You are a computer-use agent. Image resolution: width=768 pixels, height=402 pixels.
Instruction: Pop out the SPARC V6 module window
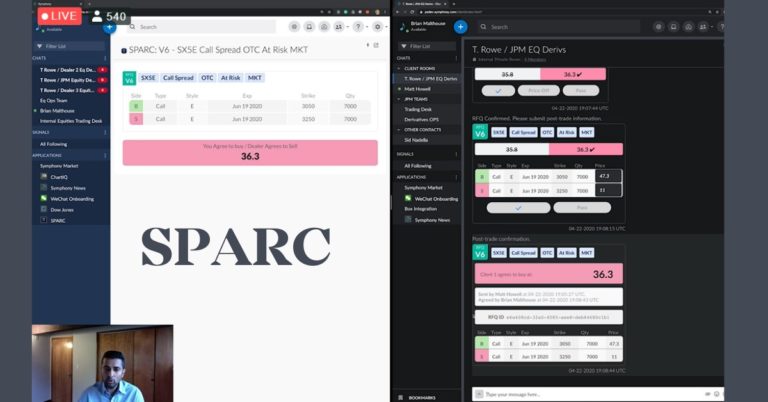(376, 45)
